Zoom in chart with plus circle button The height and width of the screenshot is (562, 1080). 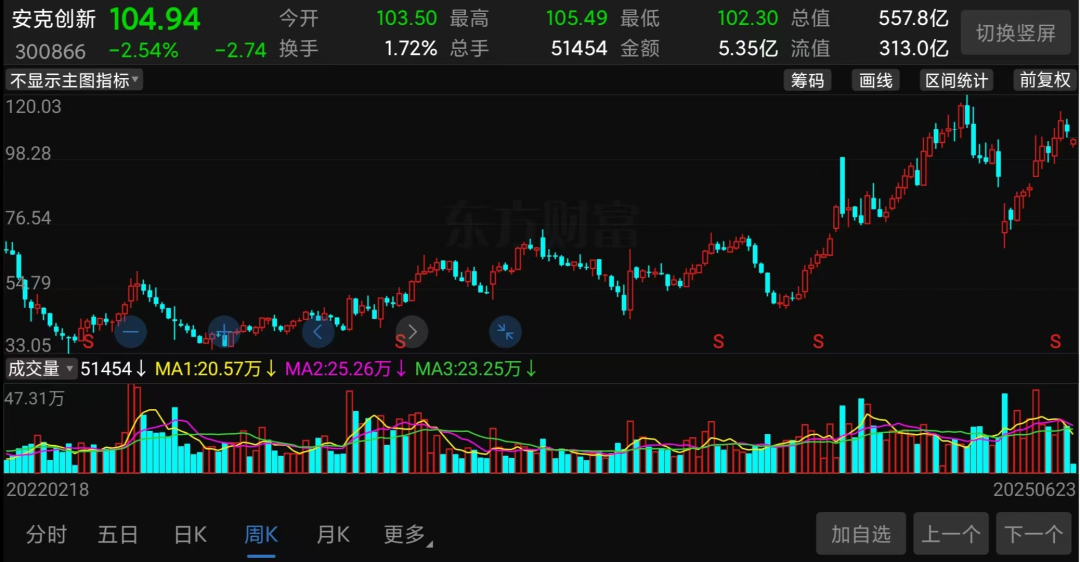pyautogui.click(x=223, y=331)
